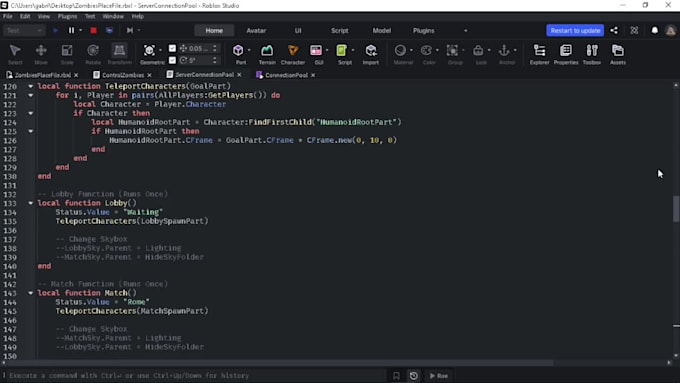Click the step forward control
The image size is (680, 383).
click(x=130, y=30)
